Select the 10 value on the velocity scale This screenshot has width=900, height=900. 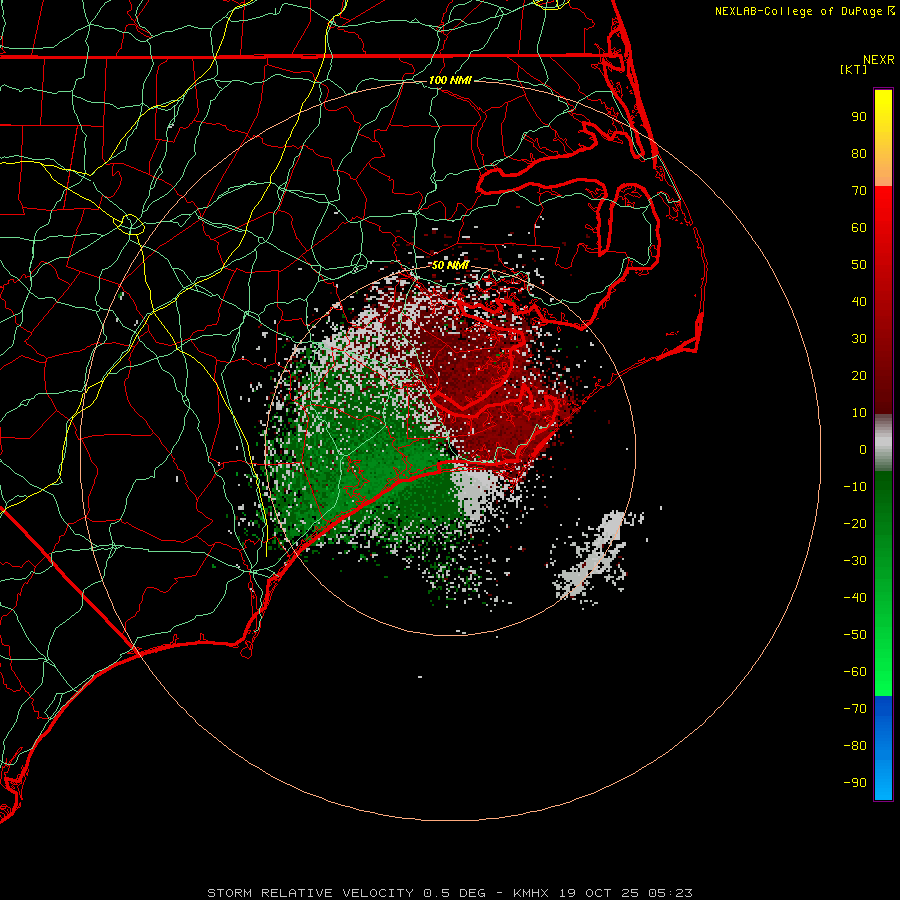tap(859, 413)
